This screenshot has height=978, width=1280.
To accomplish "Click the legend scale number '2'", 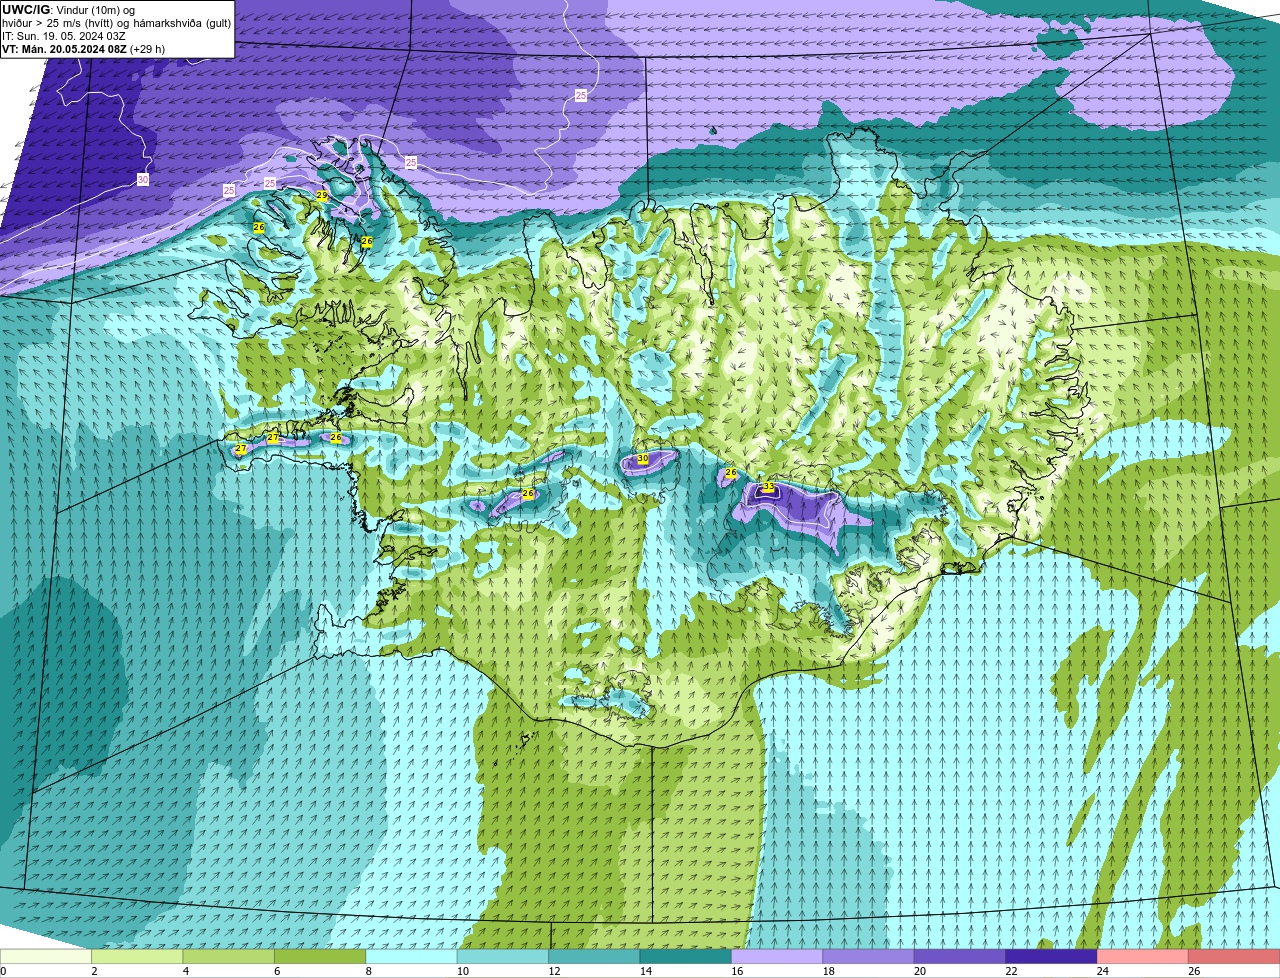I will 94,971.
